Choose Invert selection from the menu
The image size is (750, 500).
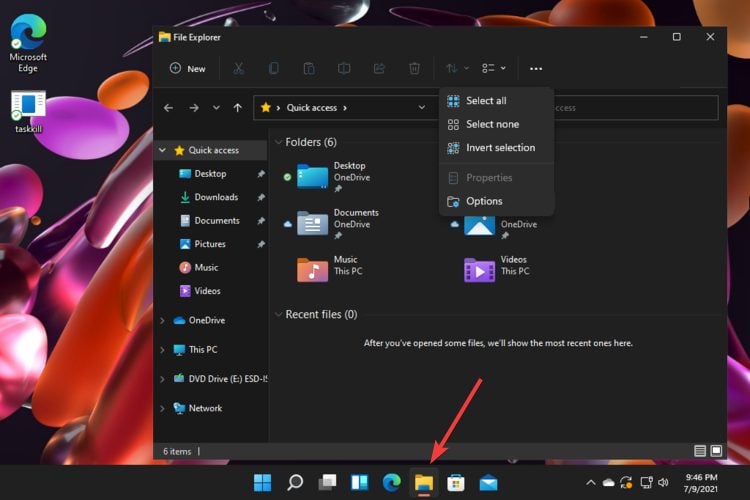(499, 148)
